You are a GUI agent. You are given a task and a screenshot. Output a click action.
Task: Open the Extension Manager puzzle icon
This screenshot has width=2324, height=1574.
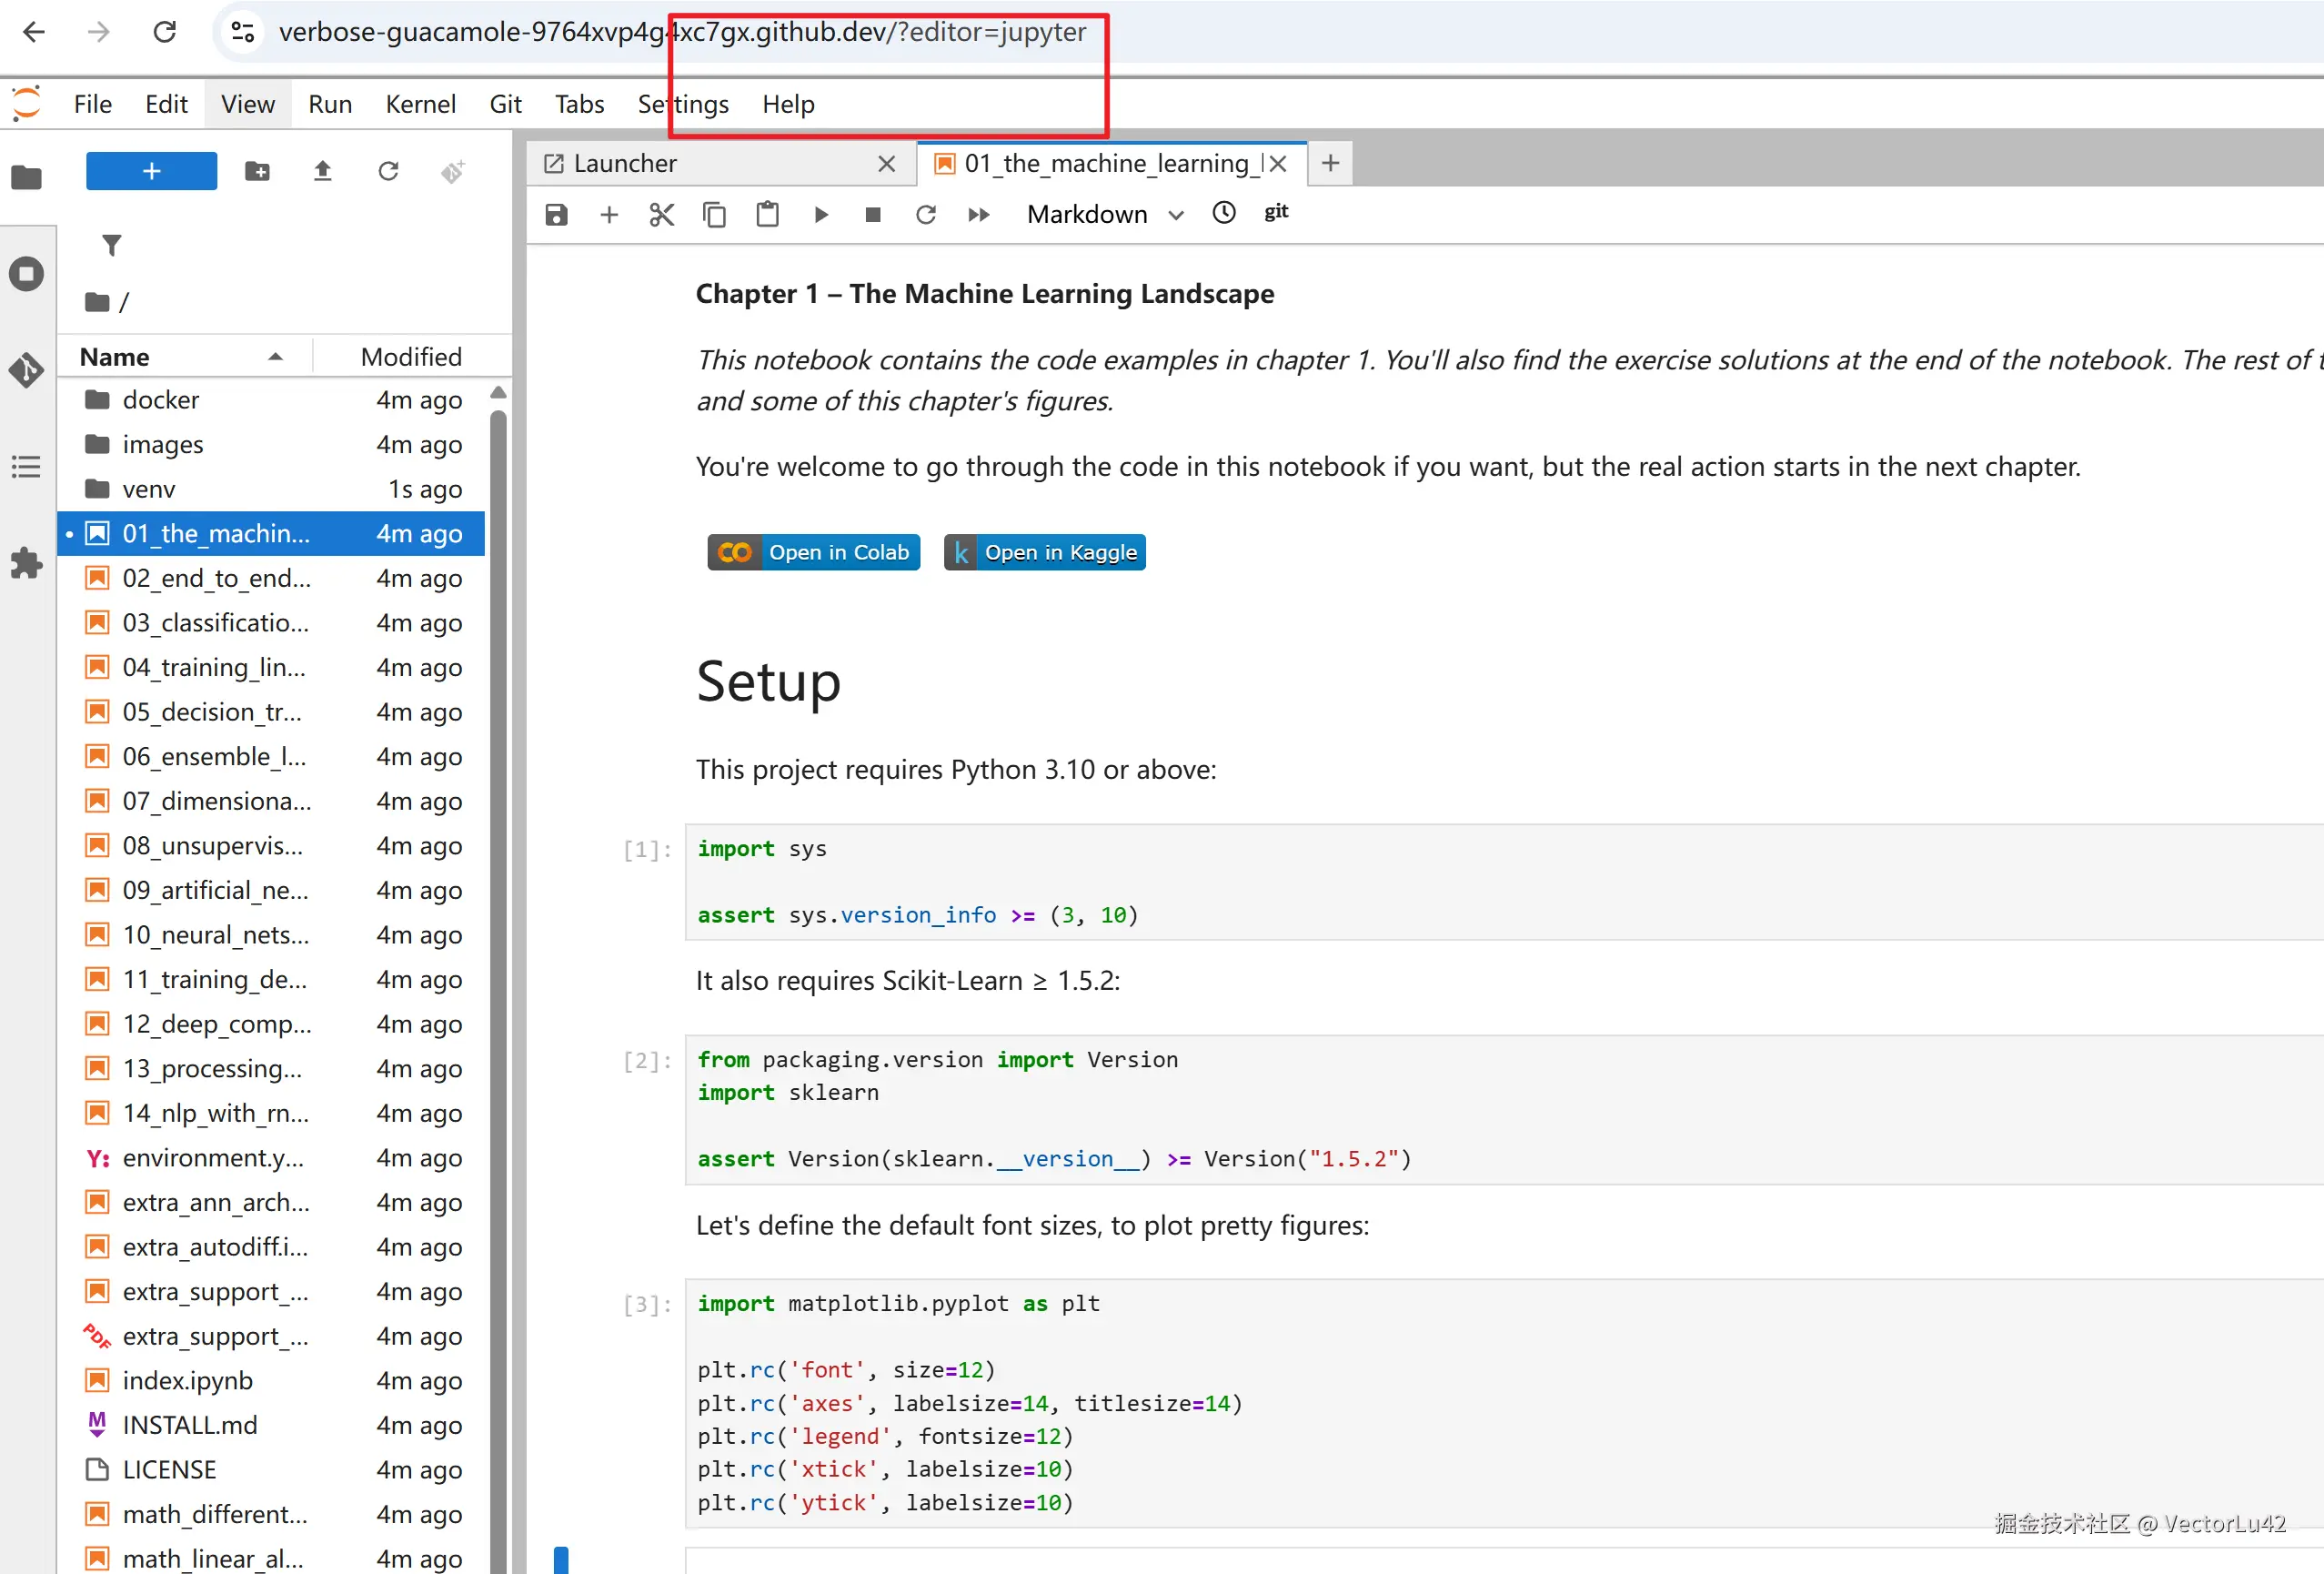(x=27, y=563)
